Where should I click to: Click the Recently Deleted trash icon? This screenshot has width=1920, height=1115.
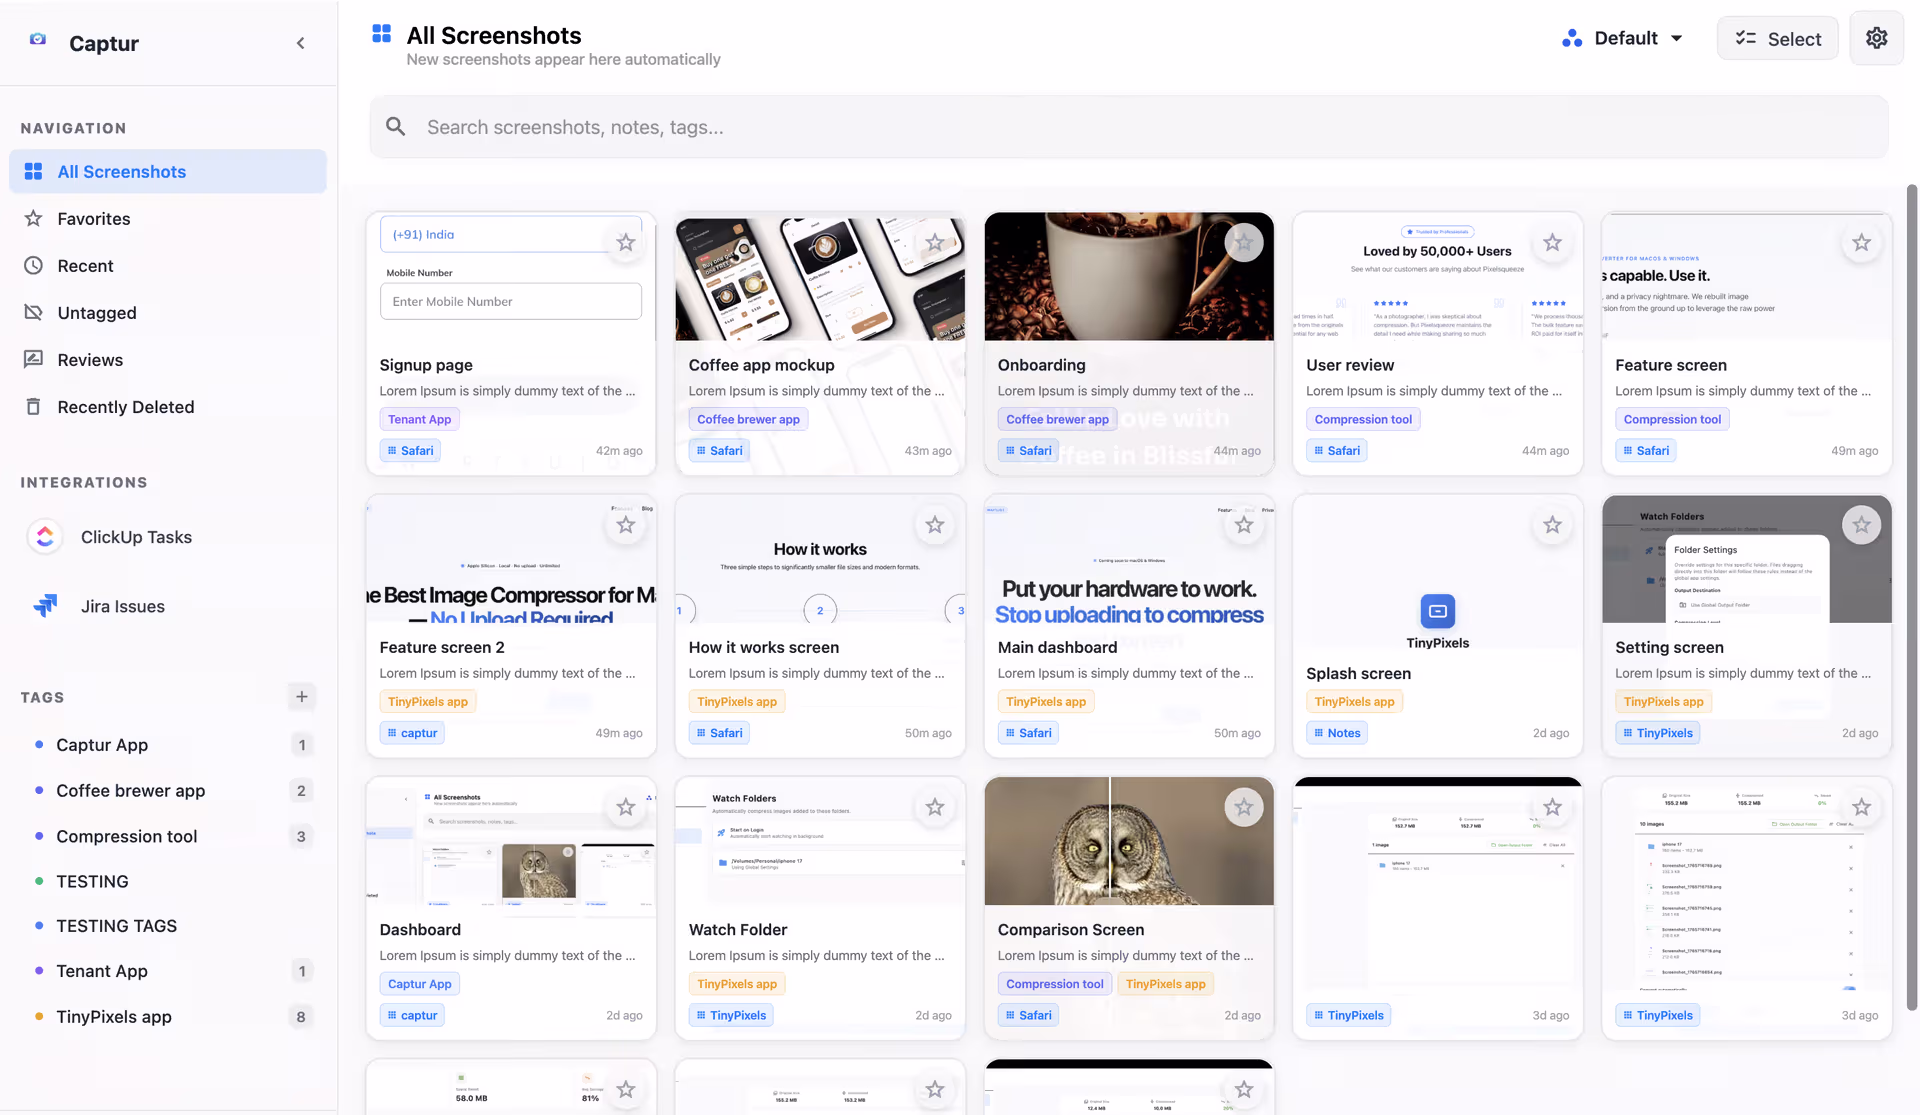(33, 406)
